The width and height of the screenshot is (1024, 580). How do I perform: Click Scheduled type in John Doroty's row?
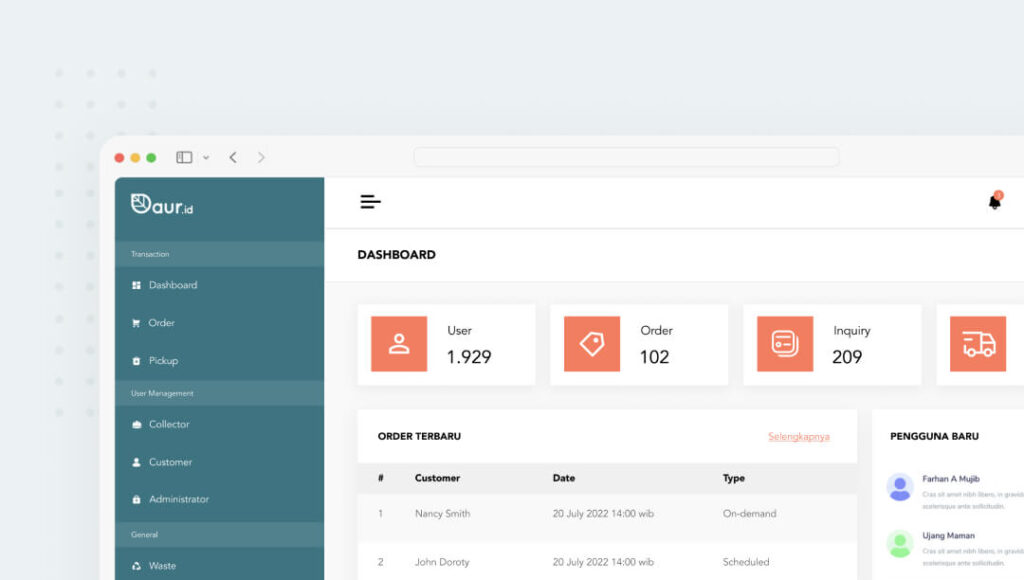[x=746, y=562]
